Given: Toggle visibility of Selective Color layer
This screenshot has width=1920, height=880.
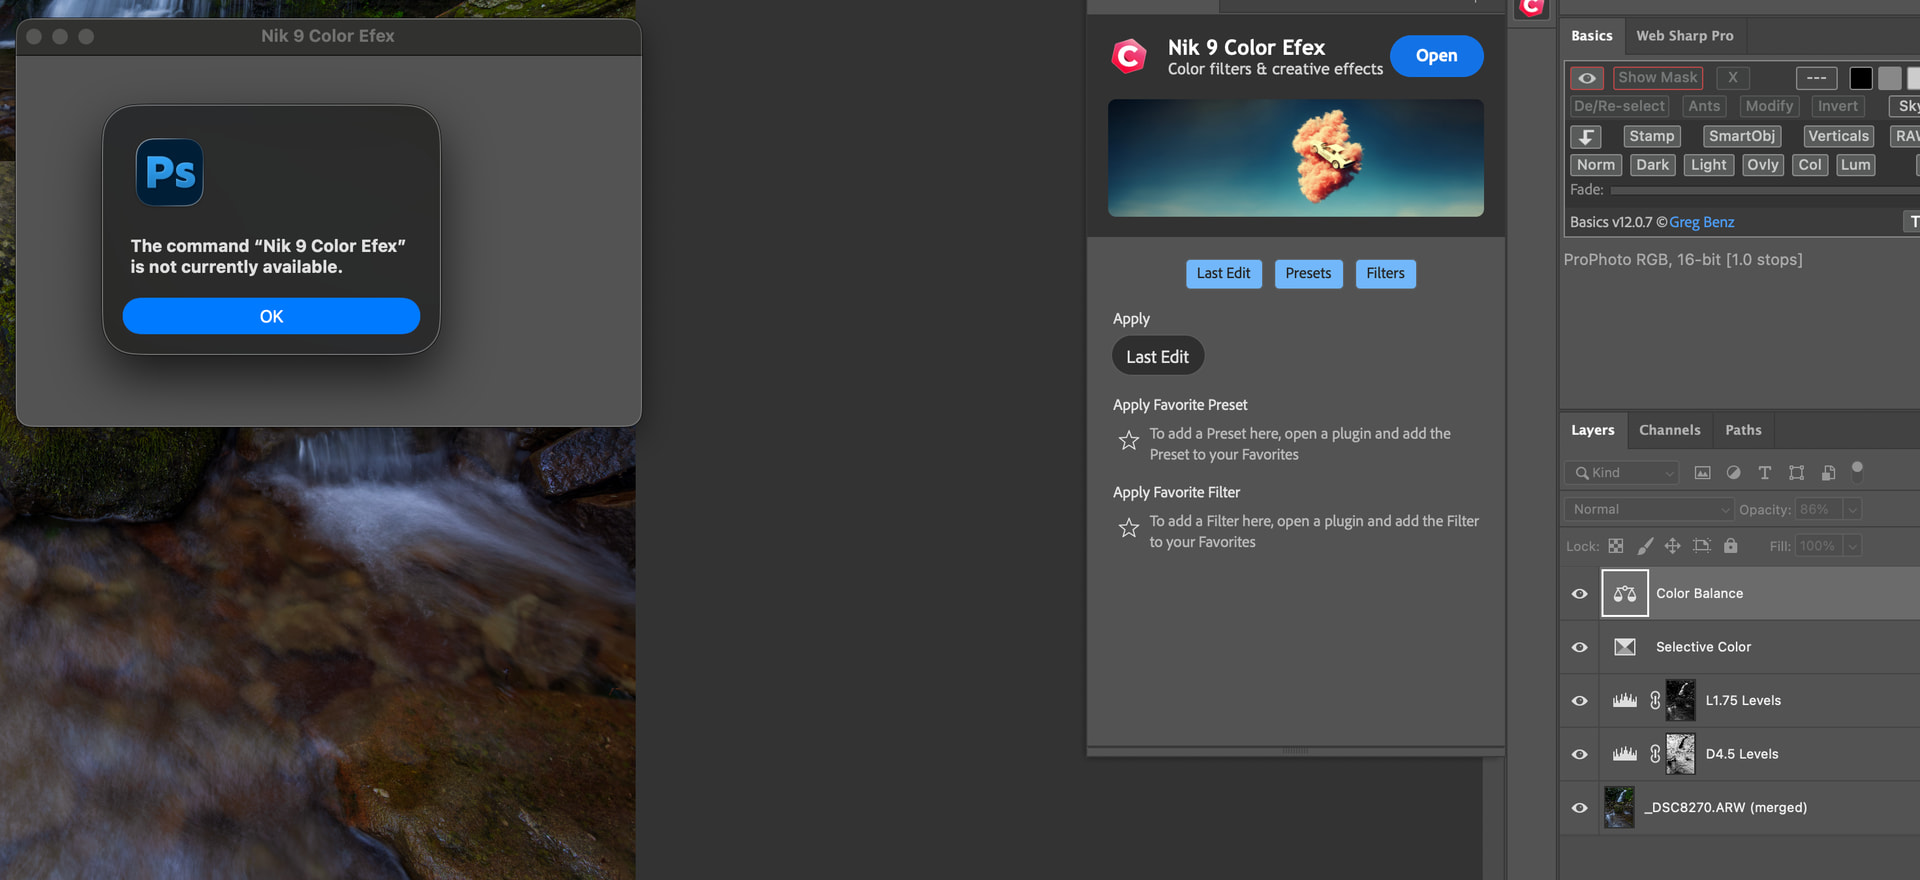Looking at the screenshot, I should tap(1580, 647).
